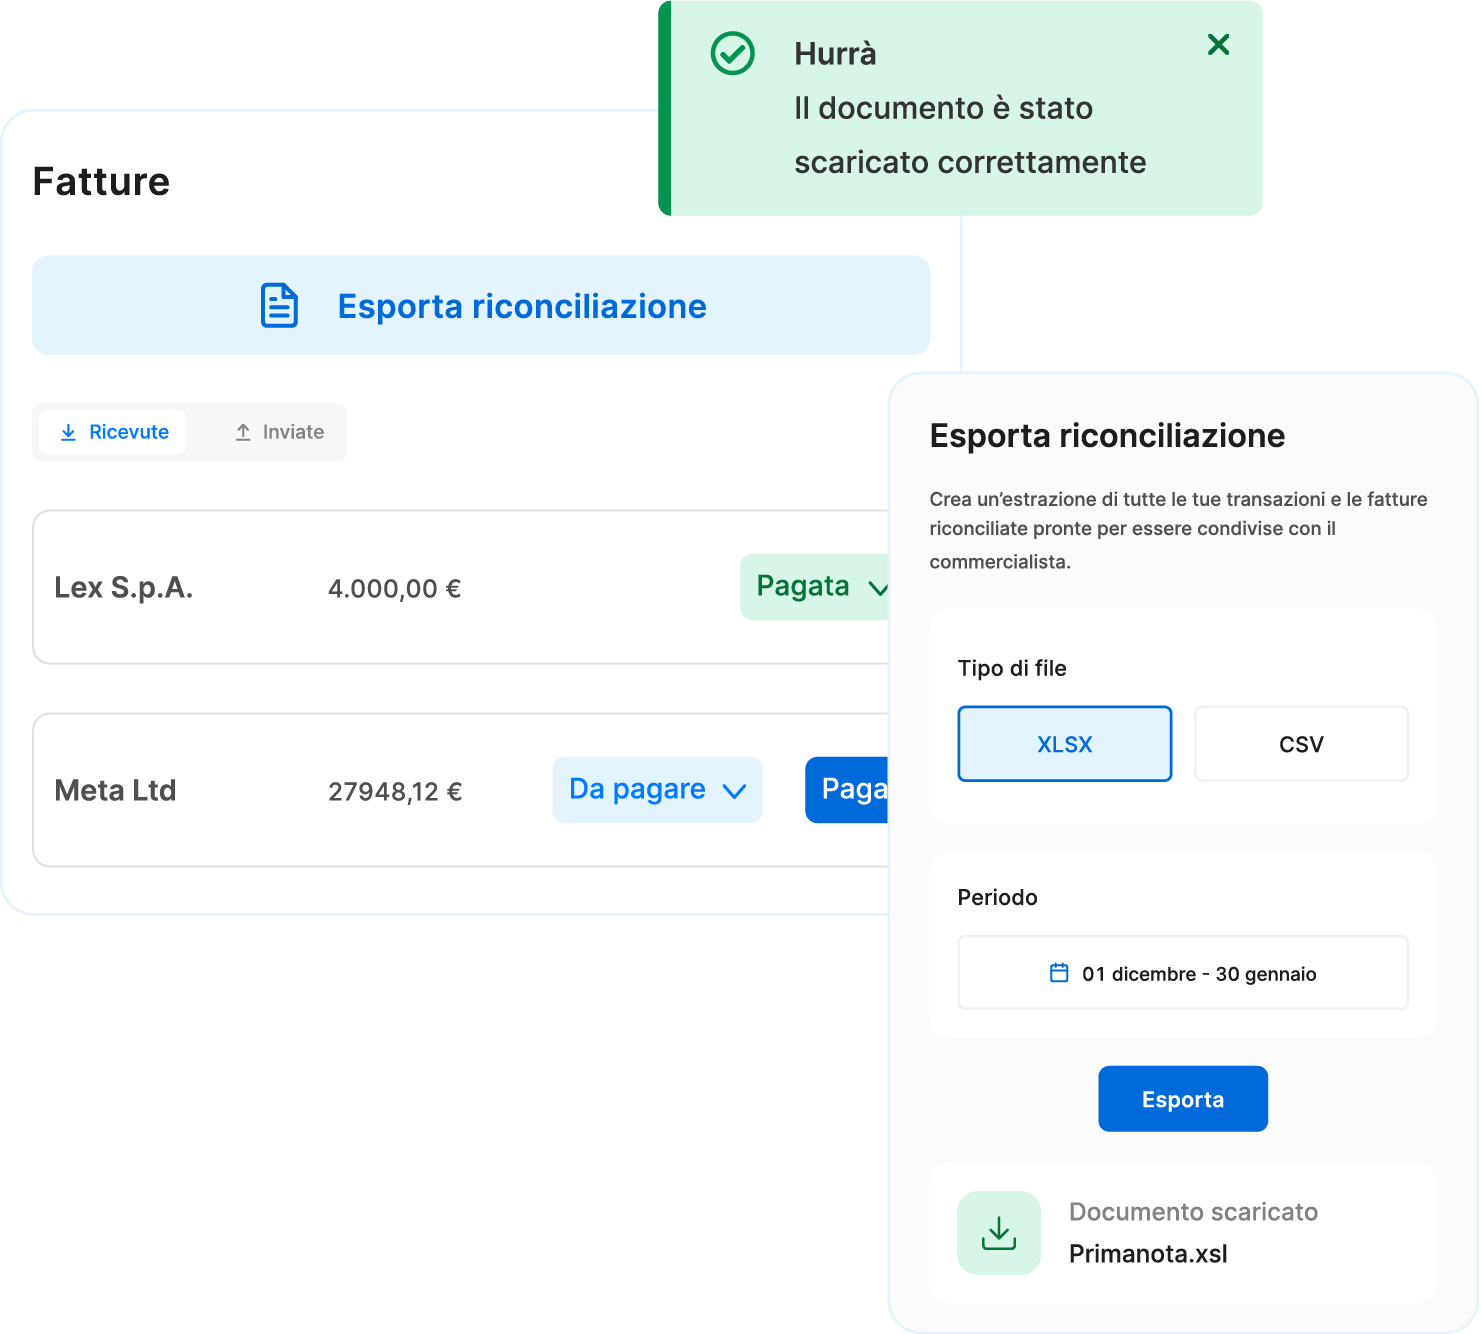Select XLSX as the file type
The image size is (1481, 1334).
click(x=1064, y=744)
